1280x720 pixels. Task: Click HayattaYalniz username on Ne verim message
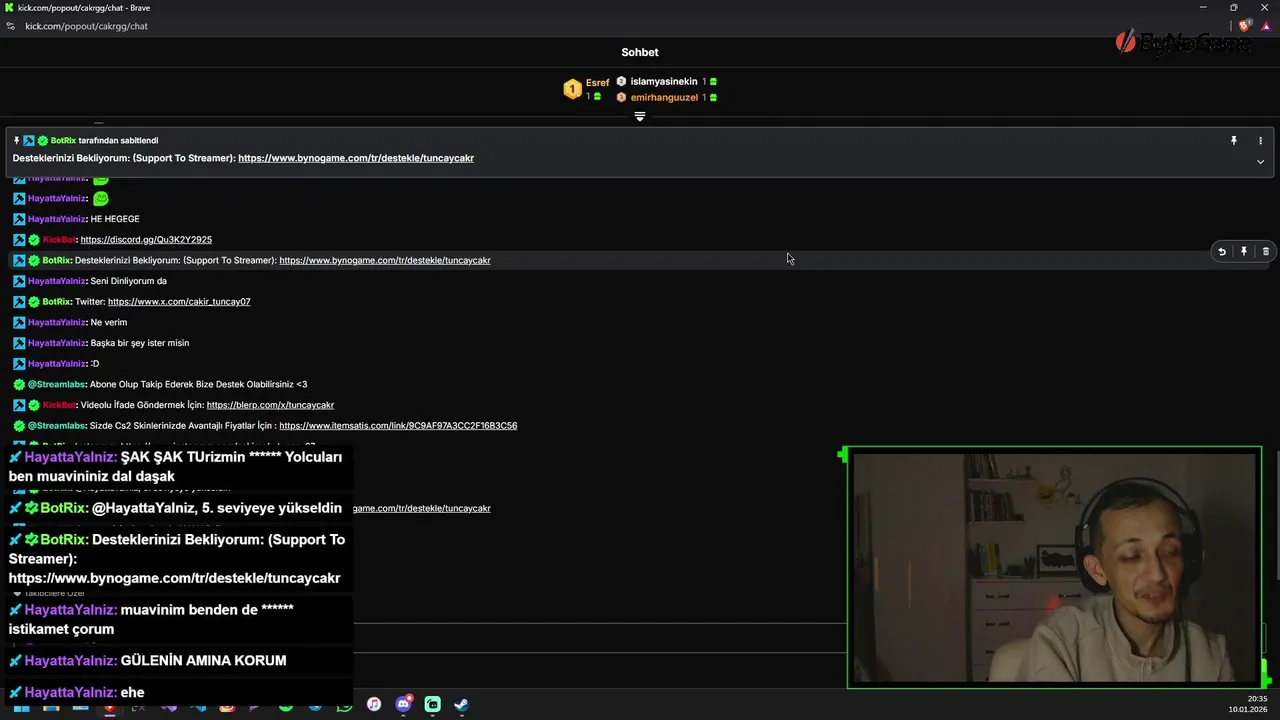coord(56,323)
